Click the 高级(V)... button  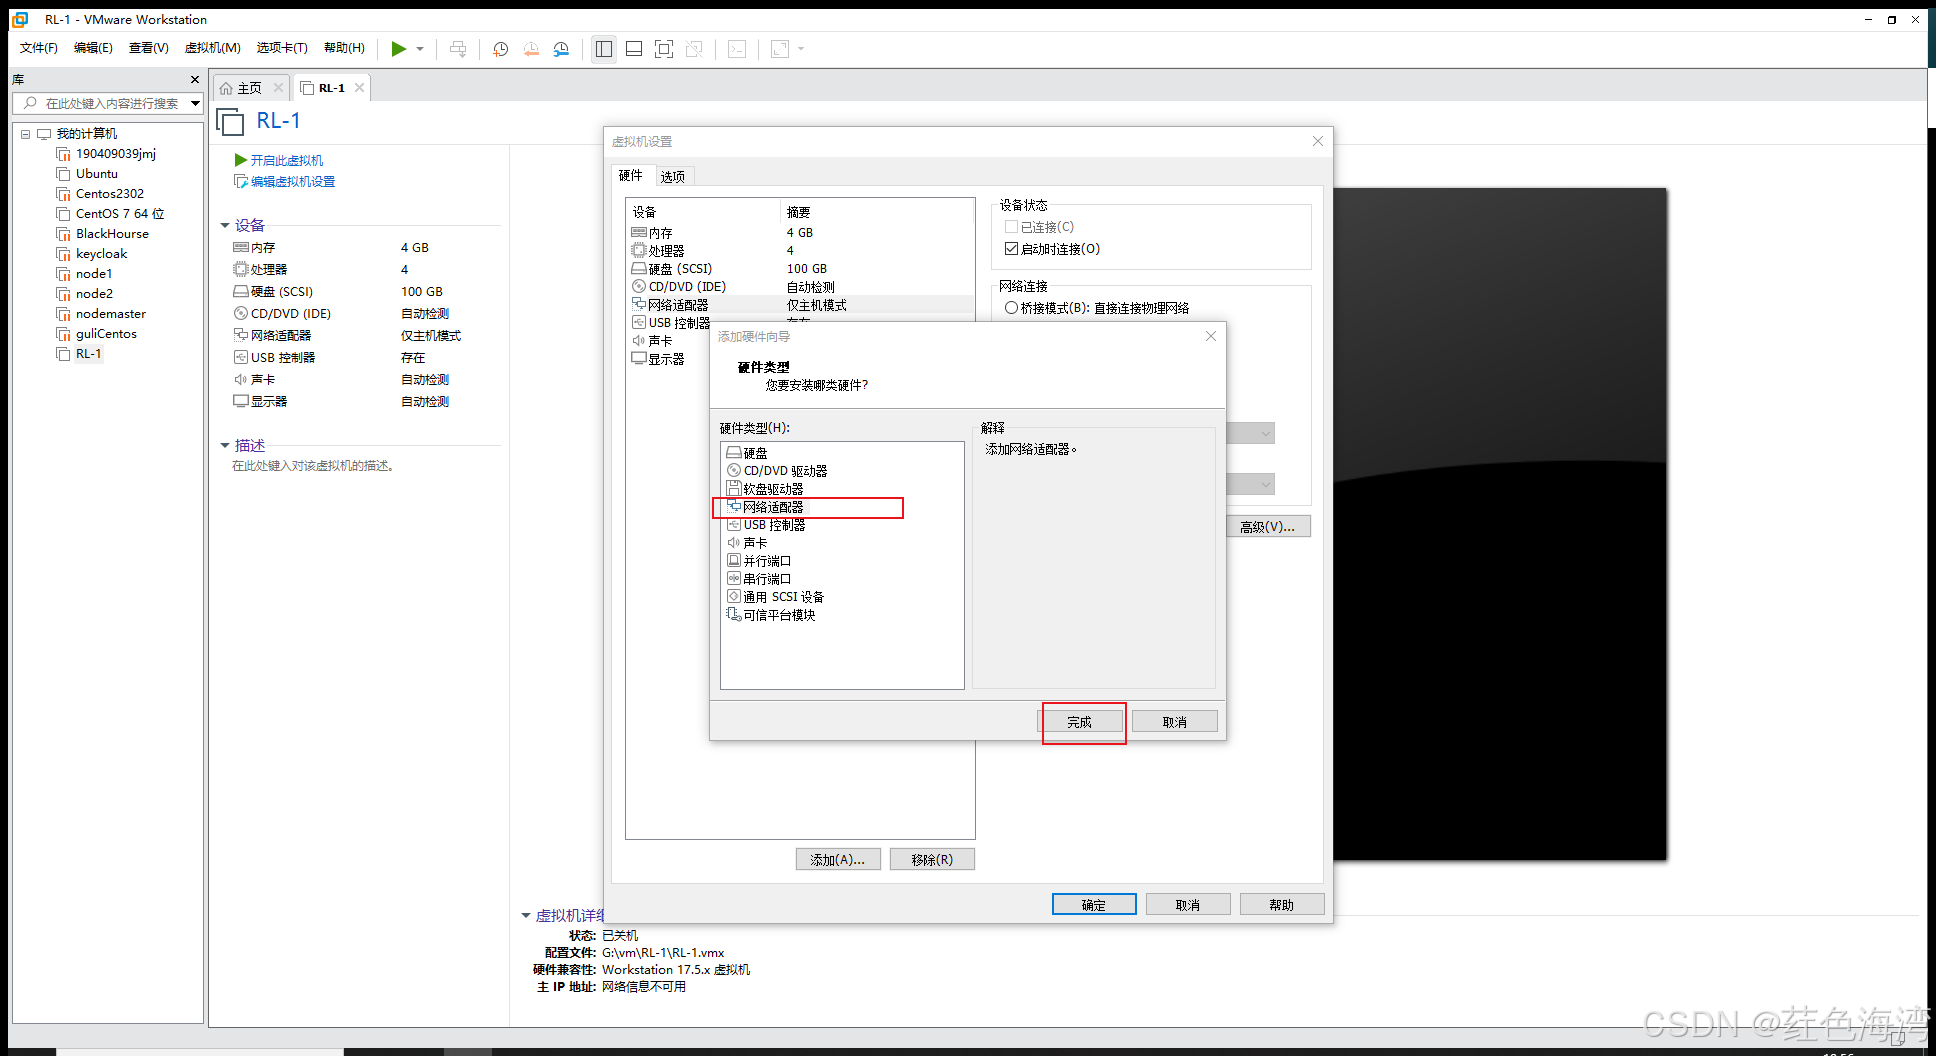pos(1268,527)
